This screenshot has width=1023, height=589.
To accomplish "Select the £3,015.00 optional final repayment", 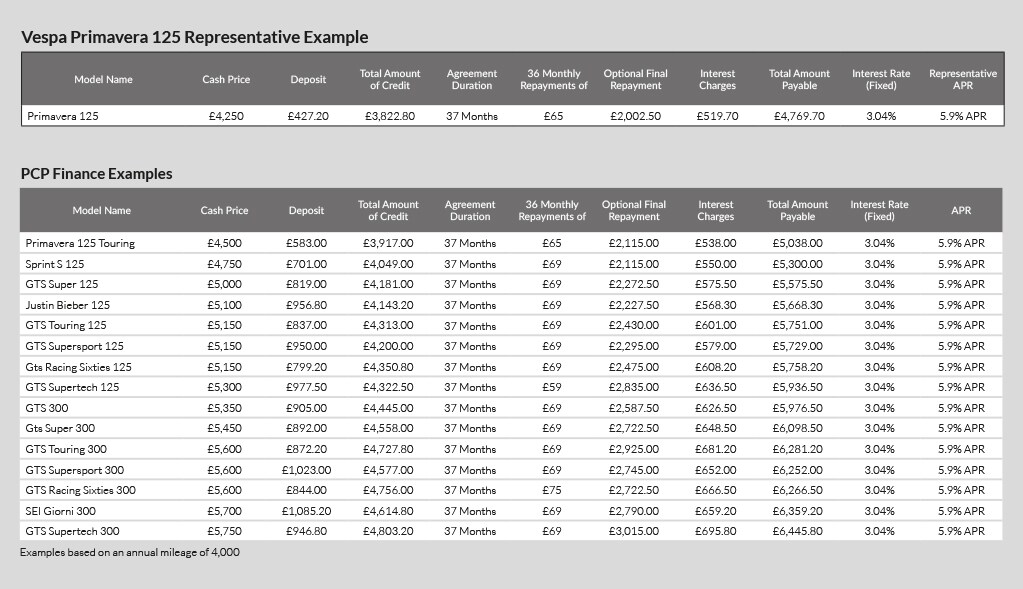I will click(634, 531).
